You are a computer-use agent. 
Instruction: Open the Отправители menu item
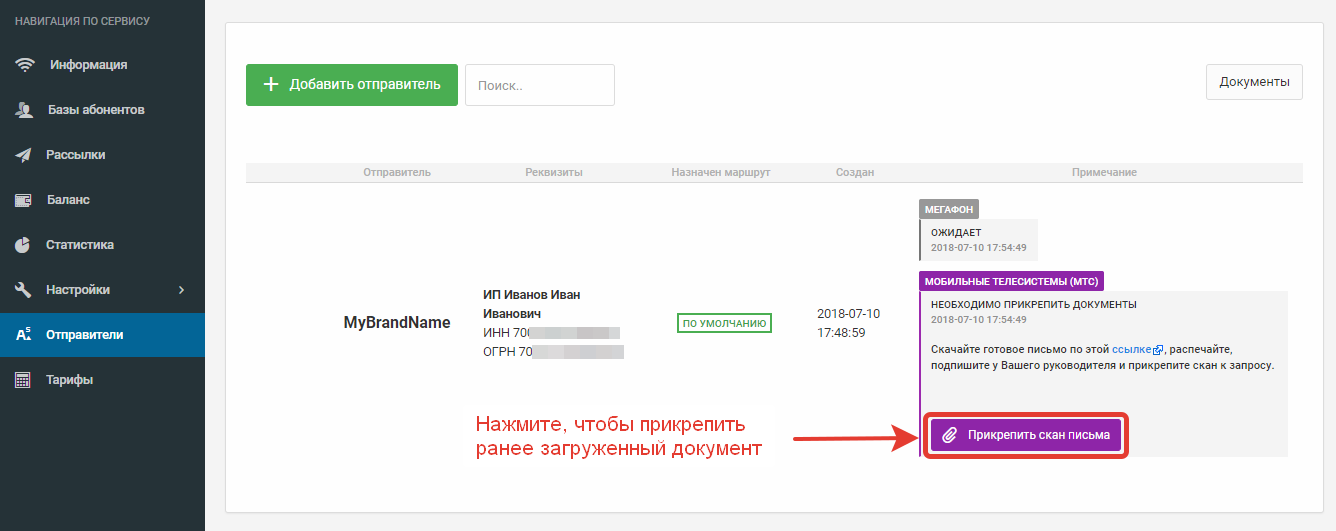(84, 335)
